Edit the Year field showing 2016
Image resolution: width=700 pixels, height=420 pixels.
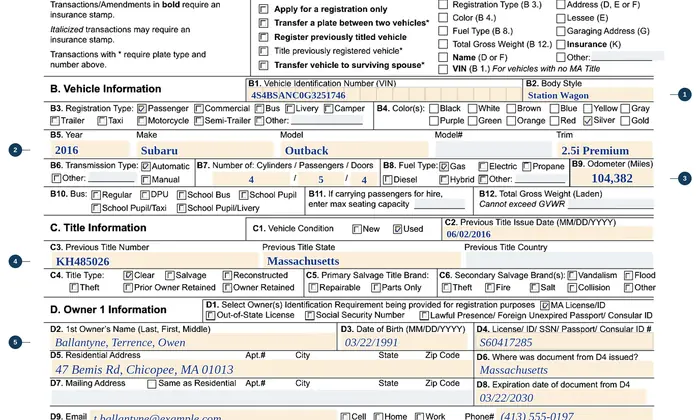coord(90,150)
